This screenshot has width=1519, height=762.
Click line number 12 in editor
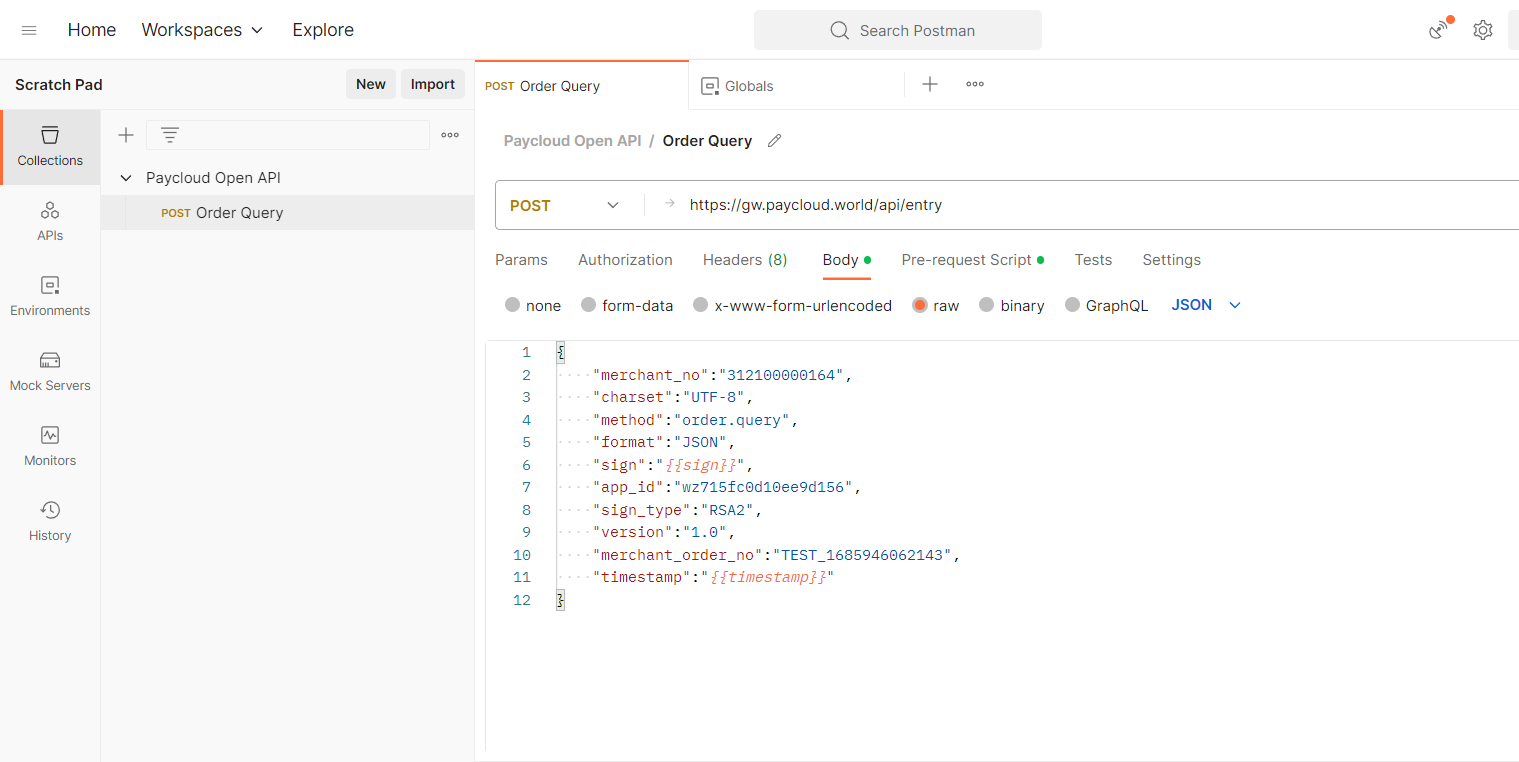click(x=522, y=600)
